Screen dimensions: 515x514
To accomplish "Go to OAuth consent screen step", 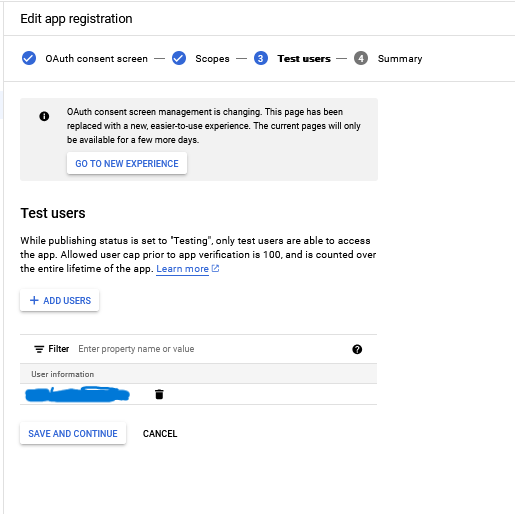I will (96, 59).
